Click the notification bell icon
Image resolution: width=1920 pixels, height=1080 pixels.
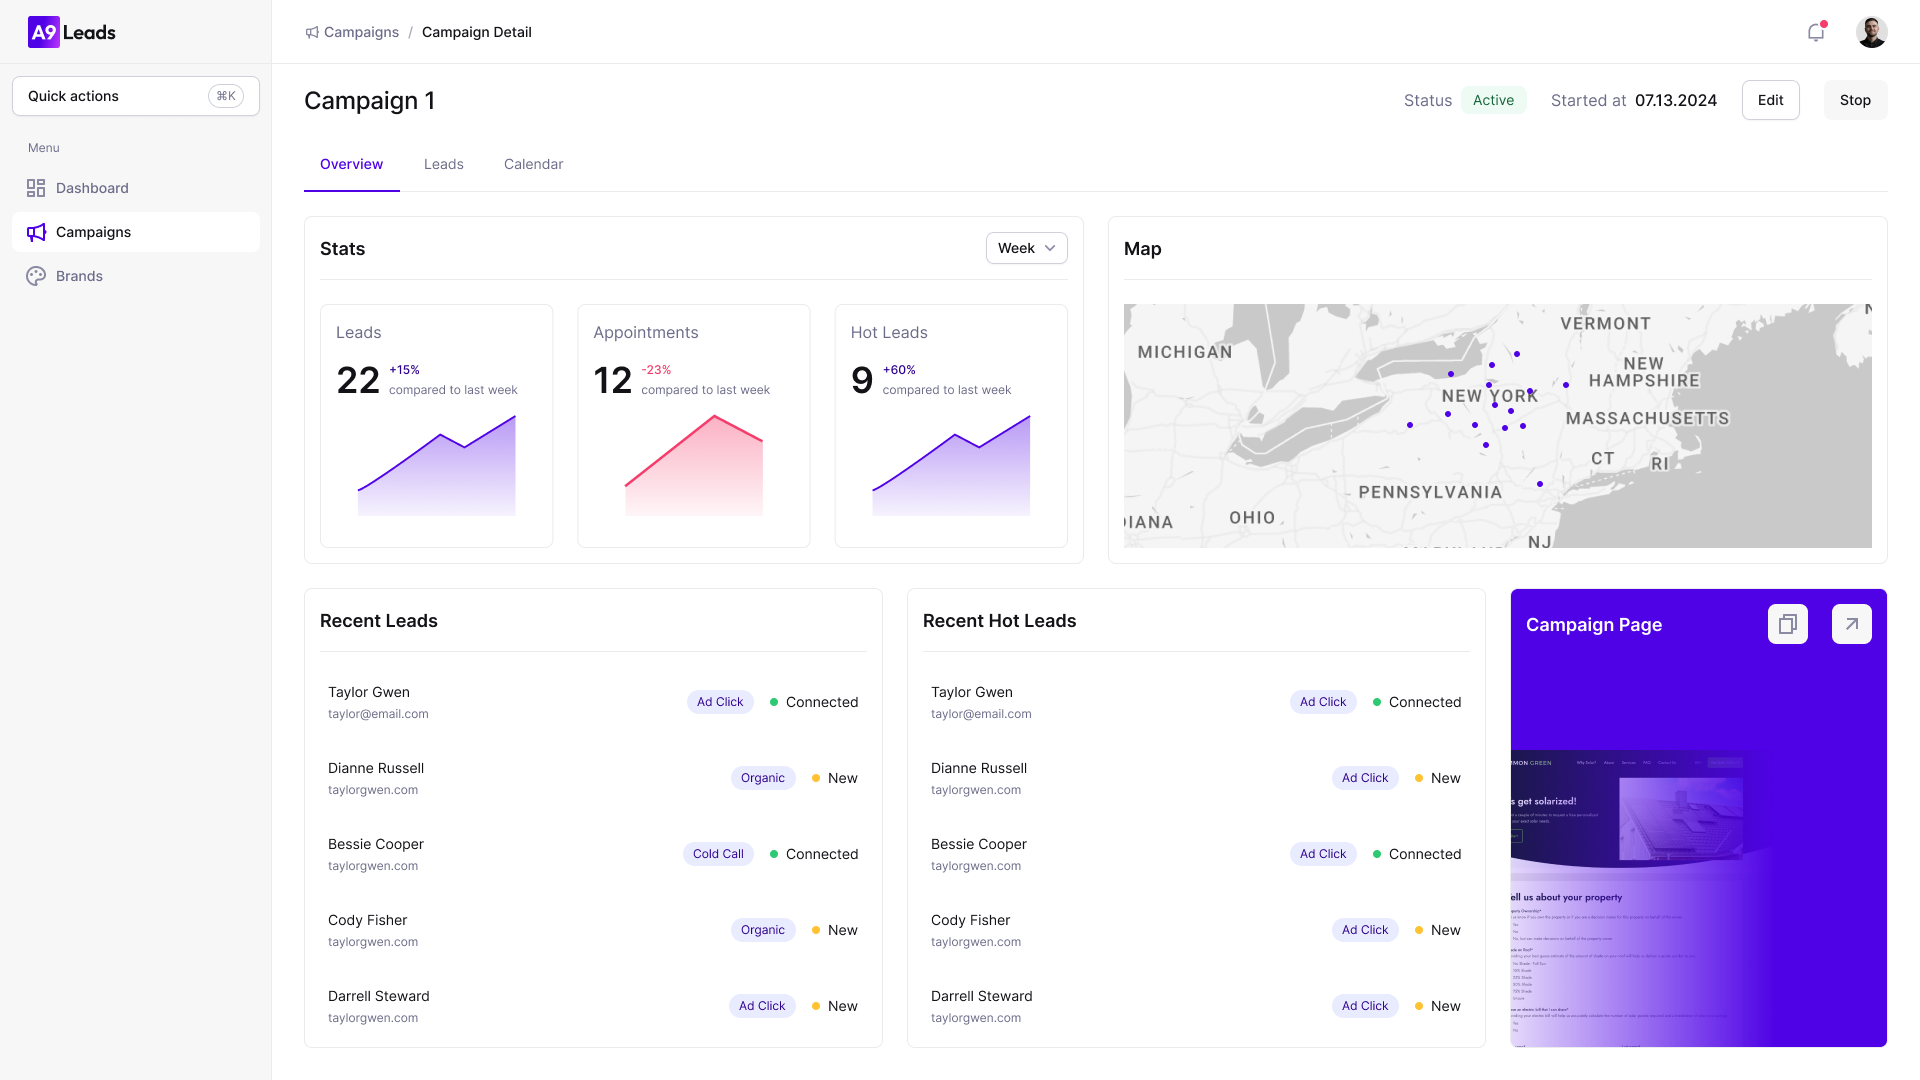pos(1816,32)
